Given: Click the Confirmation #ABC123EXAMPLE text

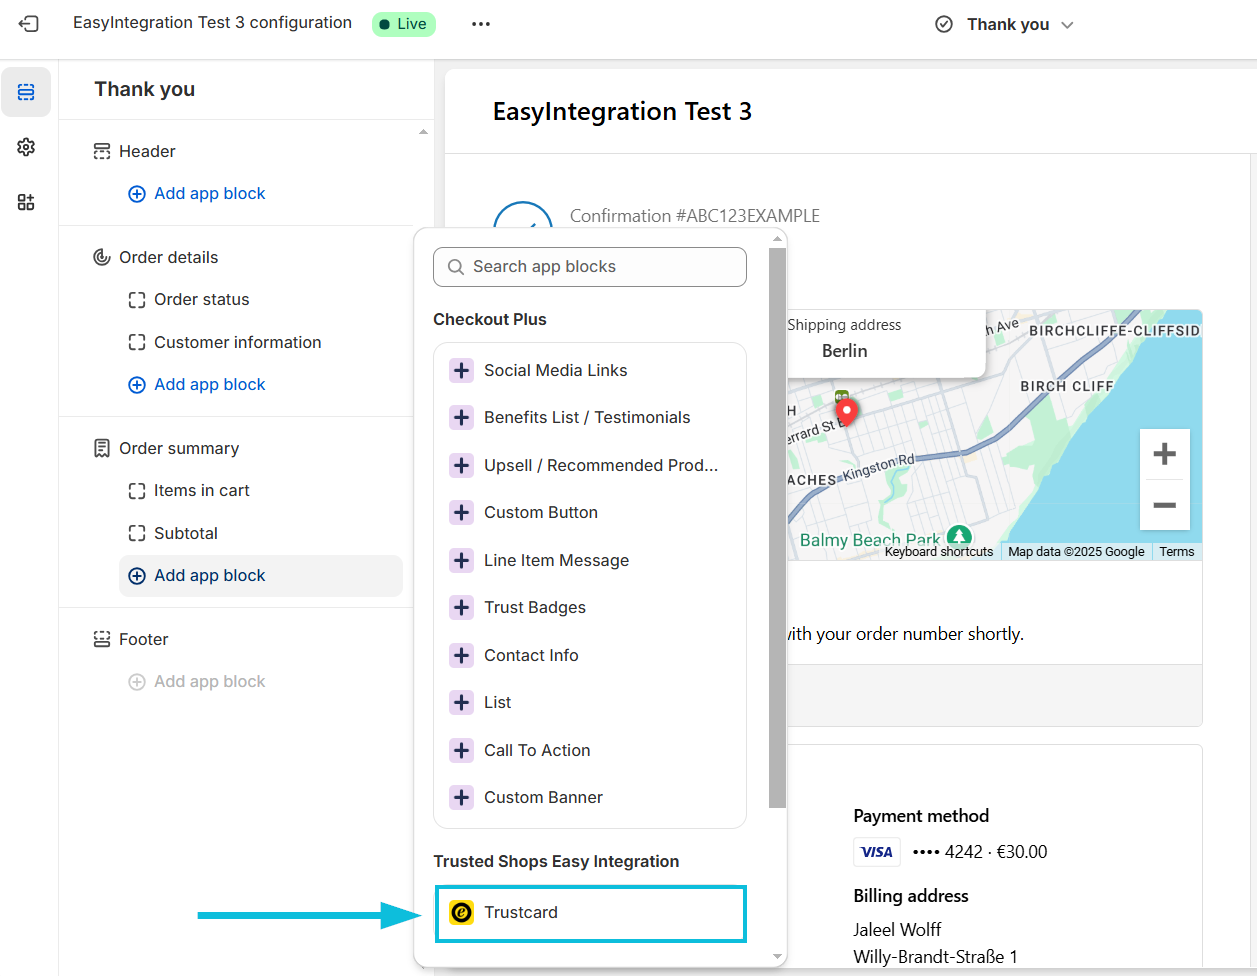Looking at the screenshot, I should coord(695,216).
